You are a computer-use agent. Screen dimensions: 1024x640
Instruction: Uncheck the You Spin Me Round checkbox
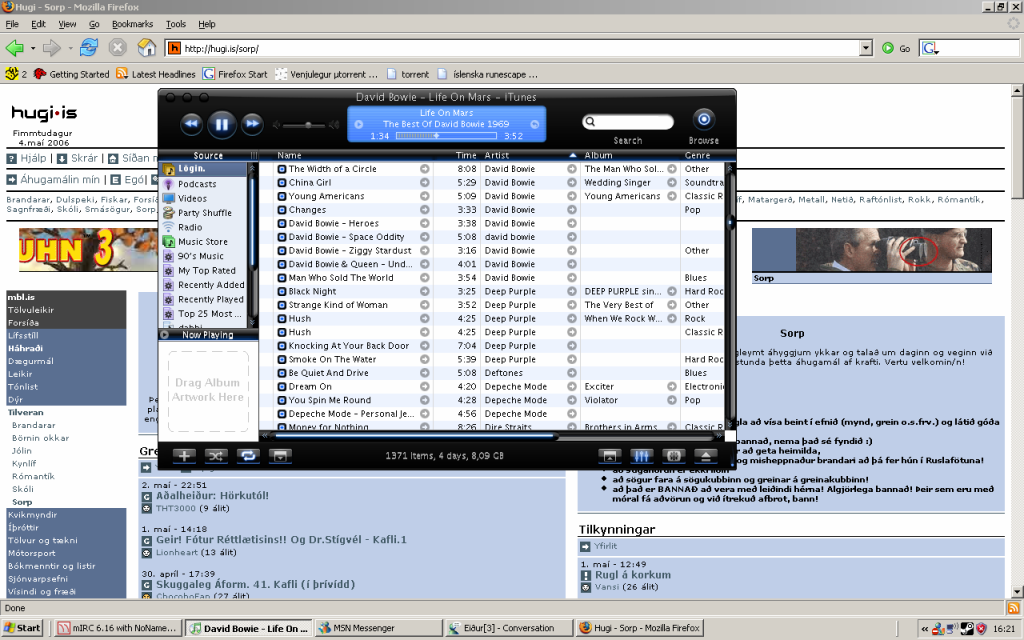(x=282, y=401)
